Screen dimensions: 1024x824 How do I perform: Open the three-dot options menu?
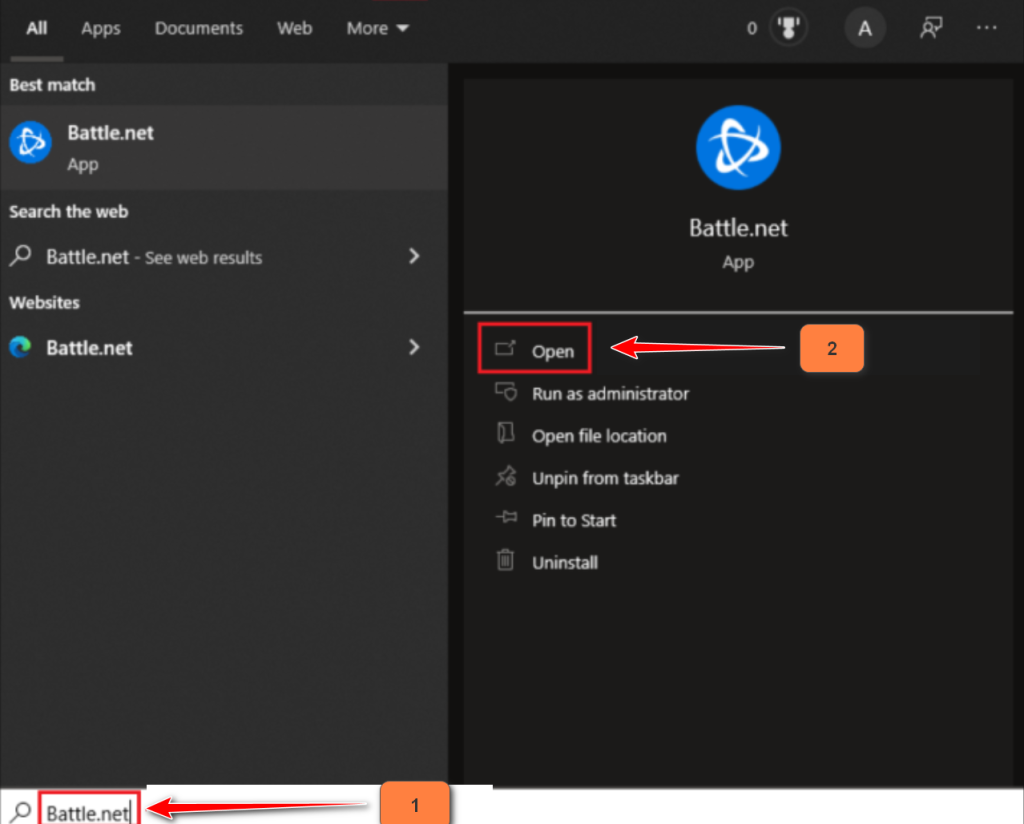point(986,27)
